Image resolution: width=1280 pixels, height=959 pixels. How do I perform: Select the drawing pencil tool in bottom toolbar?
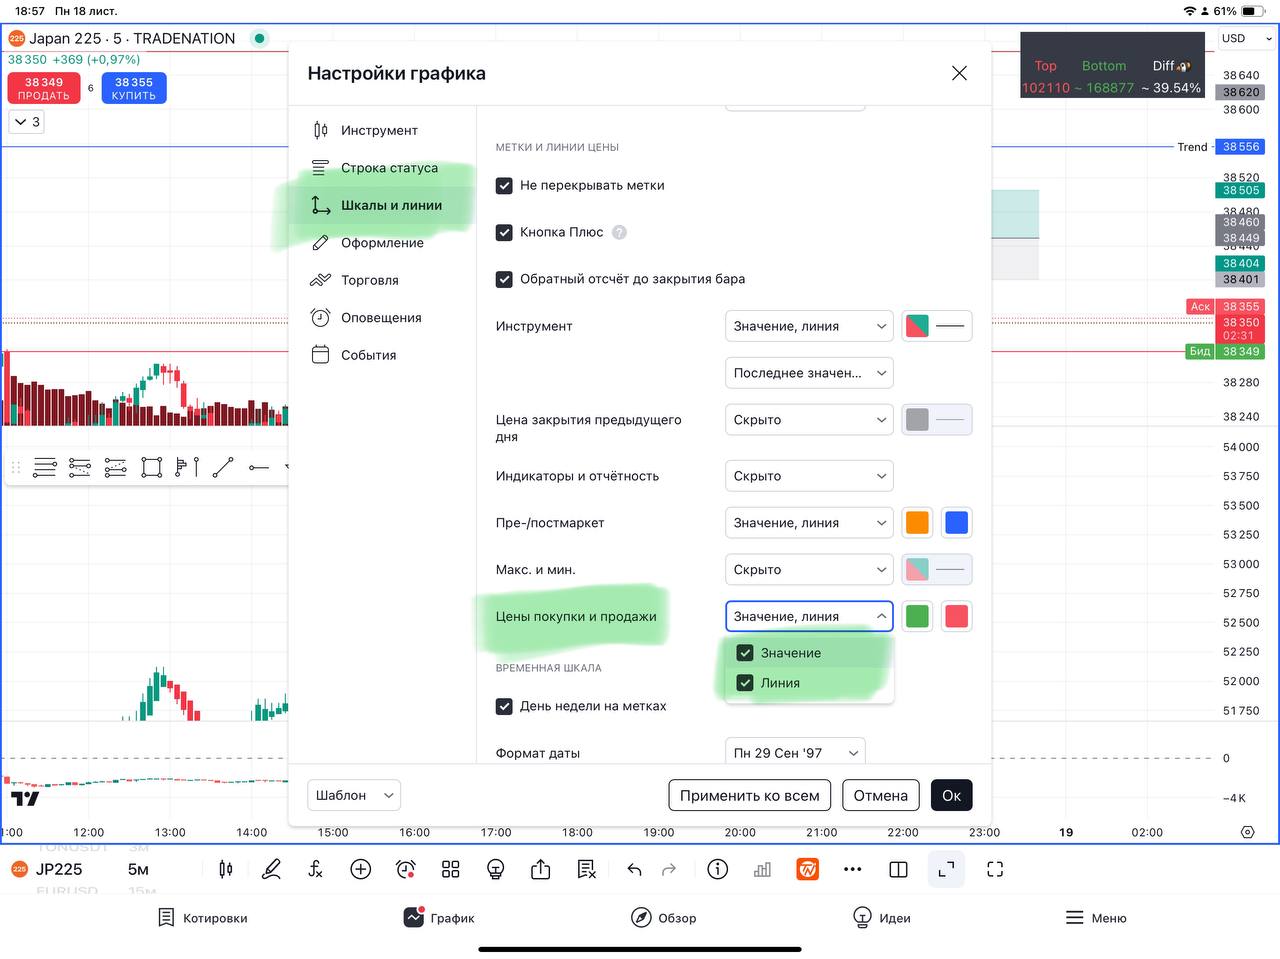tap(271, 869)
